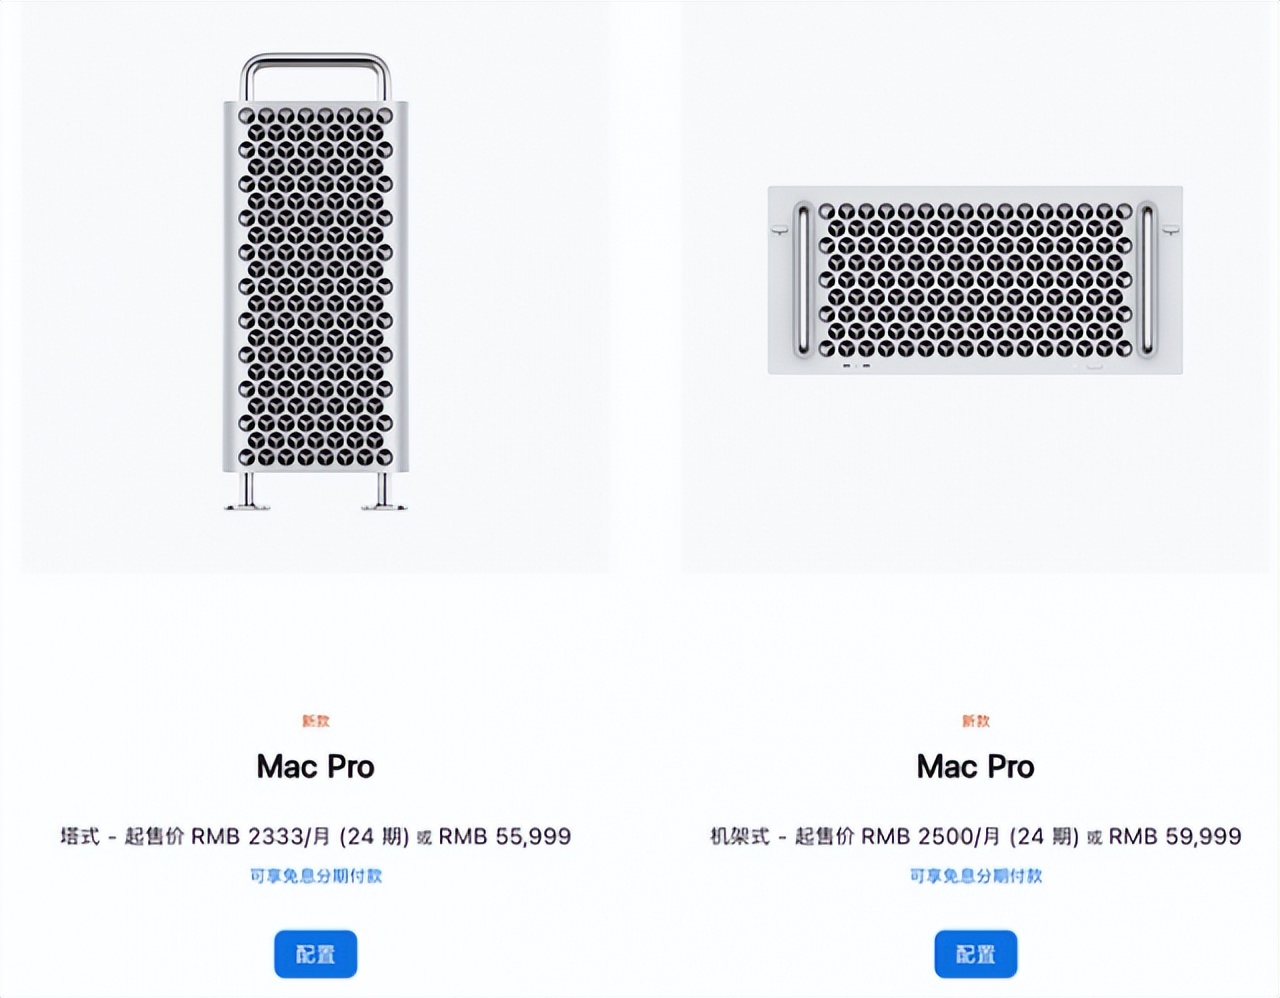Click the 新款 badge above the tower Mac Pro
Screen dimensions: 1280x998
(315, 720)
